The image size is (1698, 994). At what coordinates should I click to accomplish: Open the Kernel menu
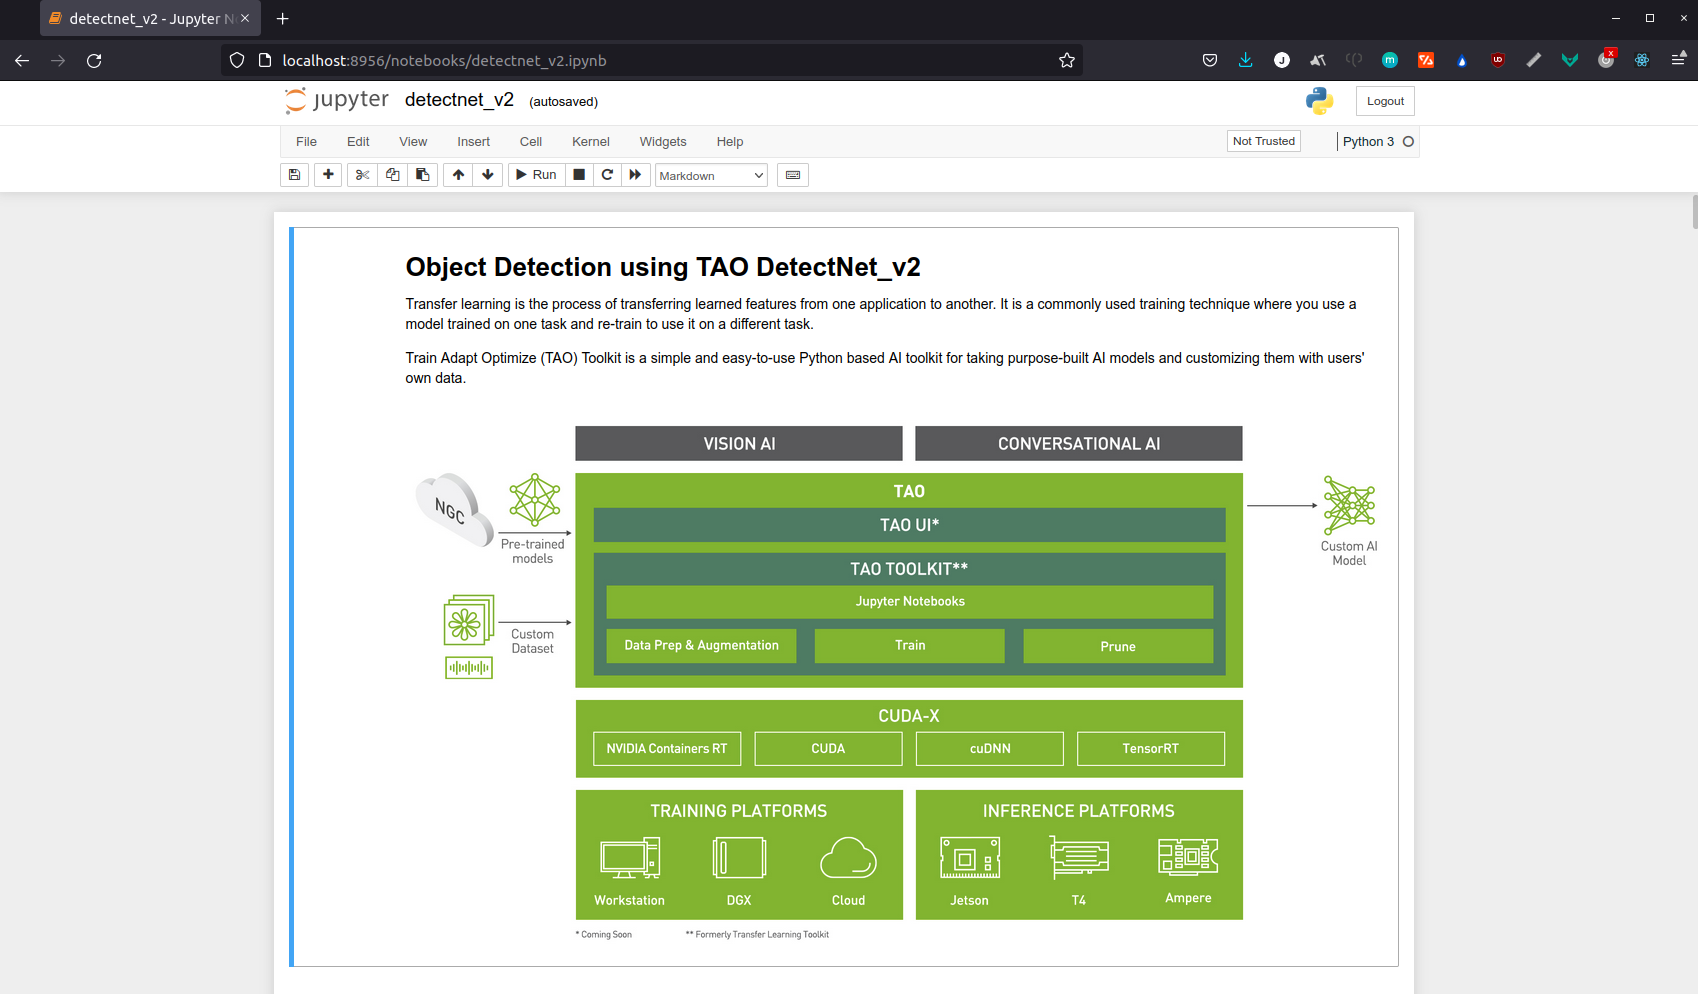click(591, 142)
